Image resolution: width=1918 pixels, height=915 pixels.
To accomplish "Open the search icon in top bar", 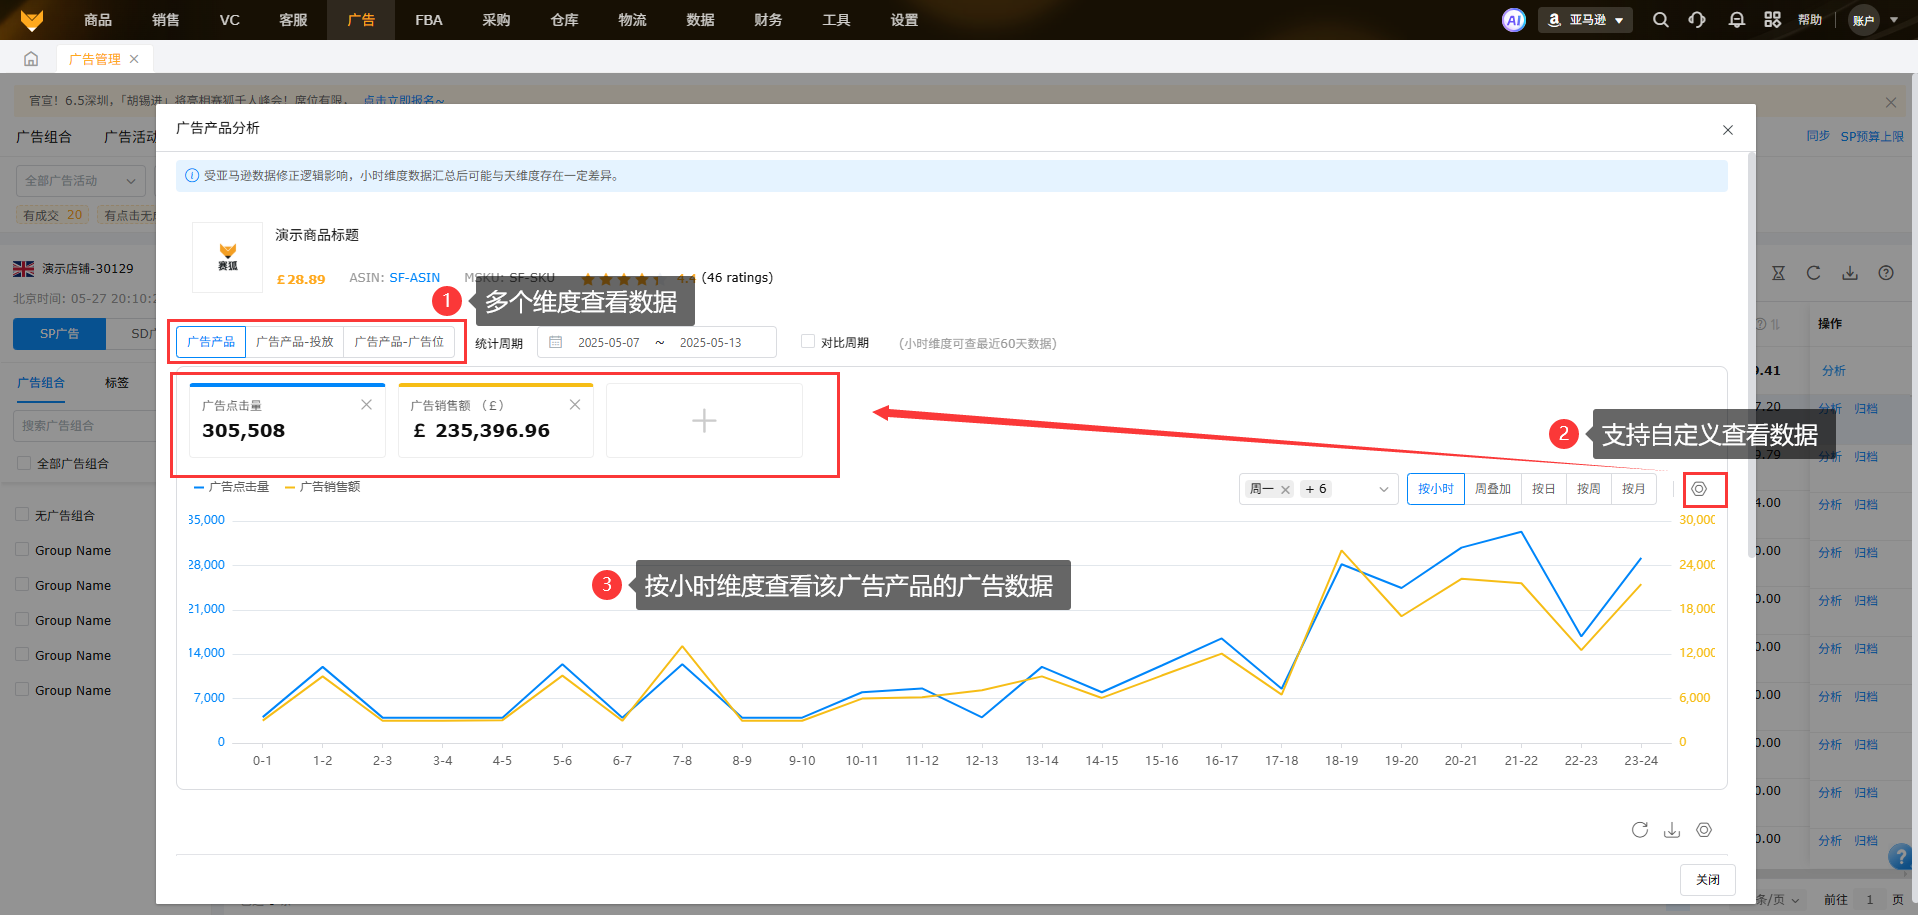I will click(x=1660, y=20).
